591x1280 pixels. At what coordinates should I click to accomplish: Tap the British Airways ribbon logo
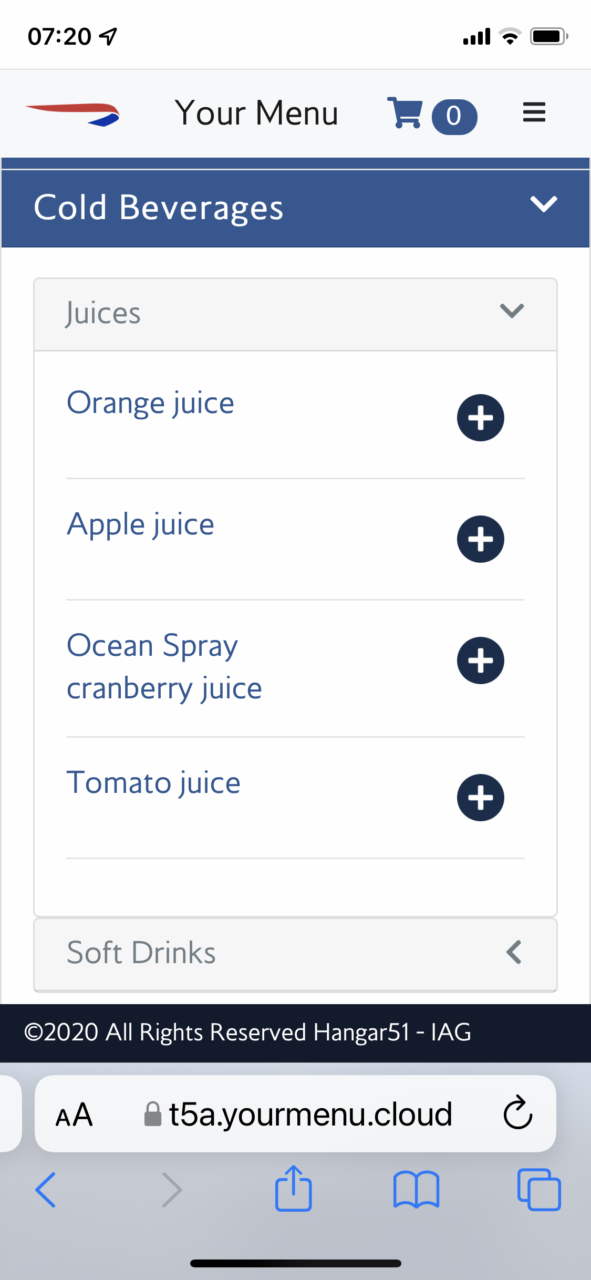[73, 113]
